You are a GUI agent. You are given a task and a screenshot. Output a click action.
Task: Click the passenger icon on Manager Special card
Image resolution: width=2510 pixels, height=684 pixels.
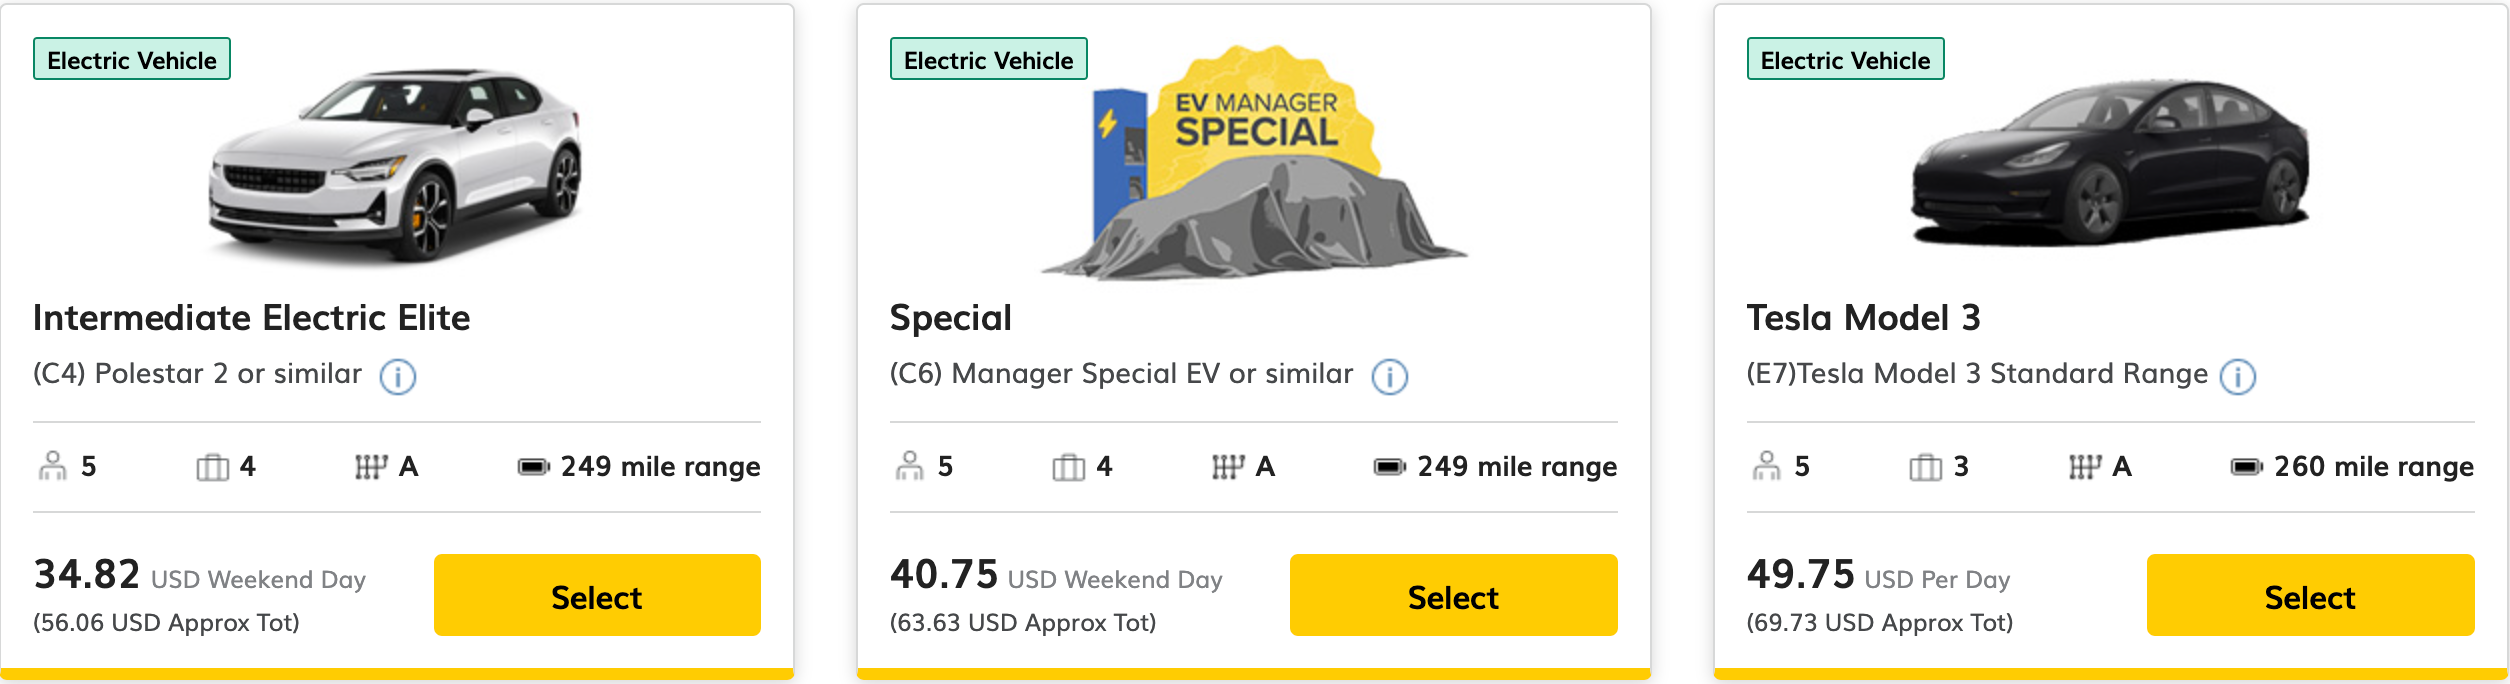[910, 465]
